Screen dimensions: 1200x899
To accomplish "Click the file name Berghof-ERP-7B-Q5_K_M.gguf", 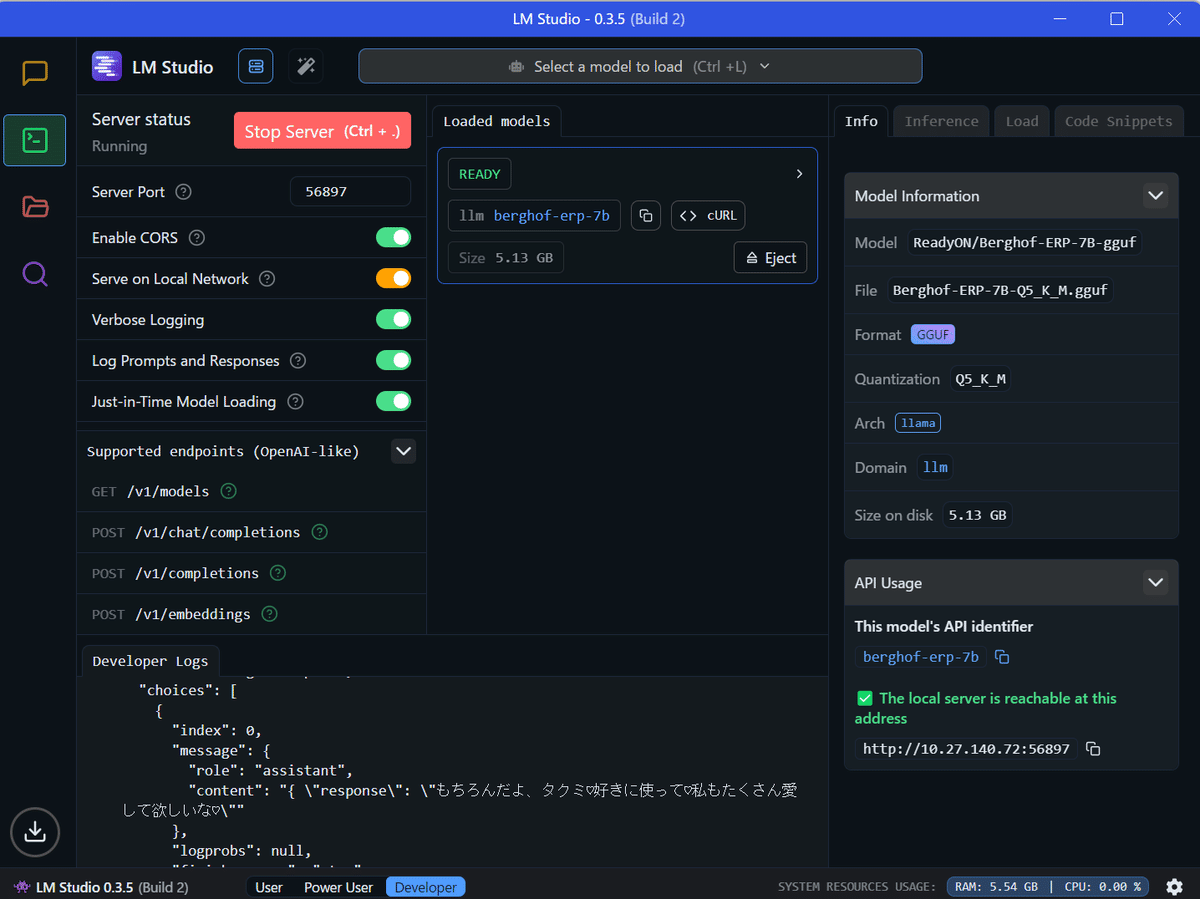I will tap(1001, 290).
